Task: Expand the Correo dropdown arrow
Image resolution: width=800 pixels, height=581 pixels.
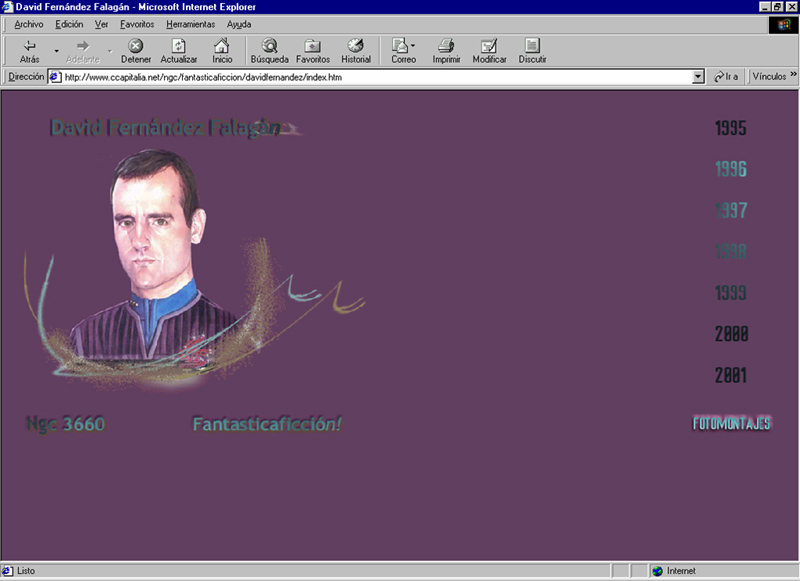Action: point(413,46)
